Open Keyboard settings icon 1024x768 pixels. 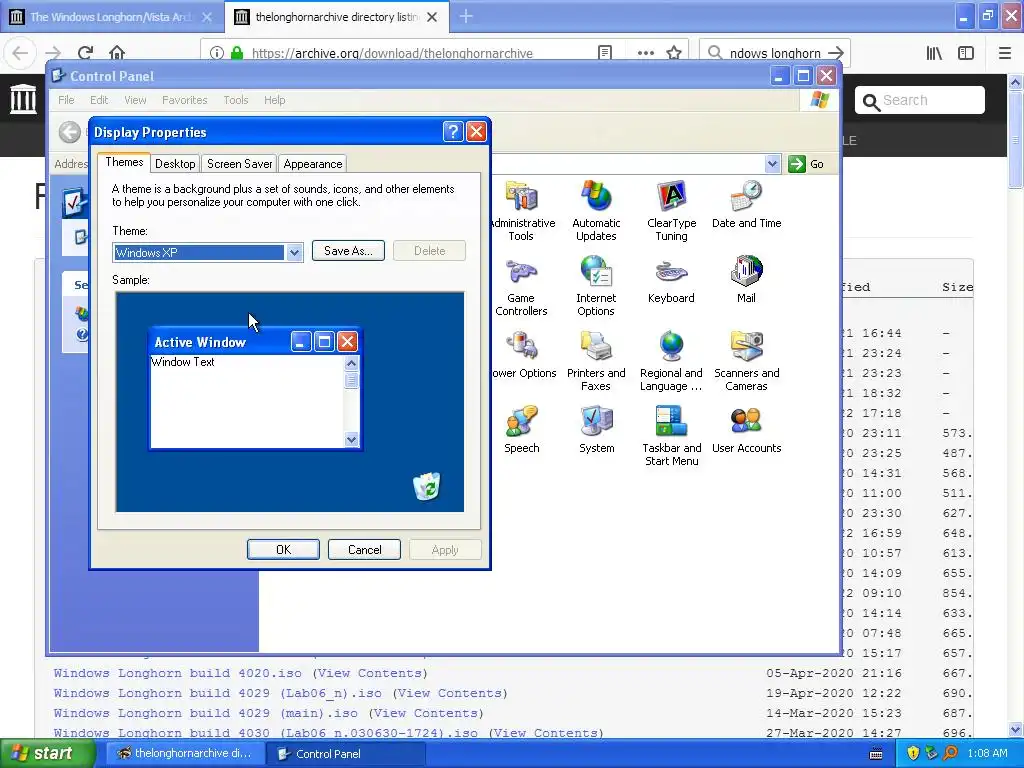pyautogui.click(x=671, y=279)
